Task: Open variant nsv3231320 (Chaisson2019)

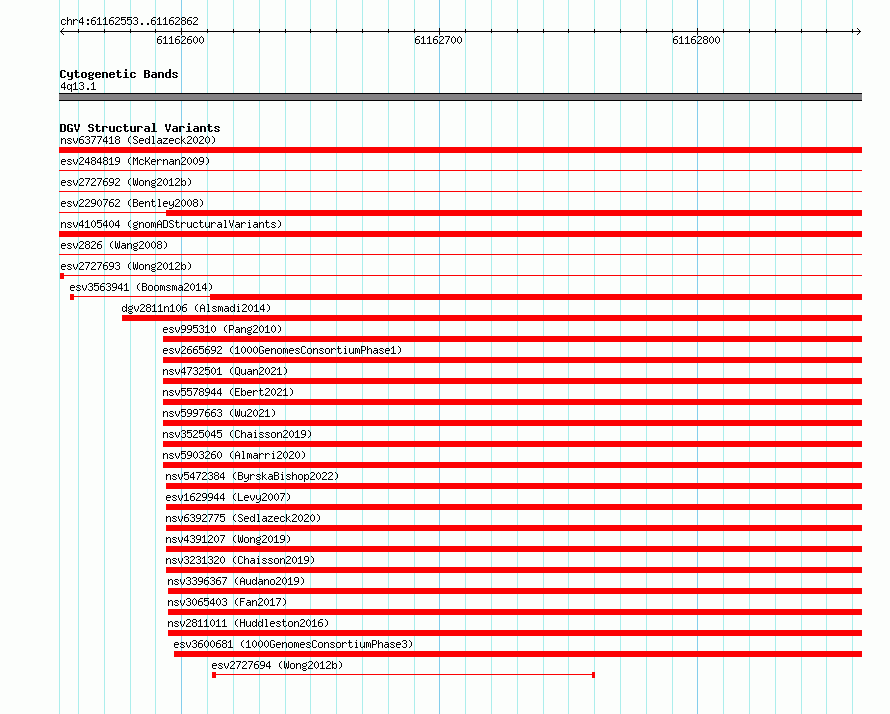Action: (x=240, y=560)
